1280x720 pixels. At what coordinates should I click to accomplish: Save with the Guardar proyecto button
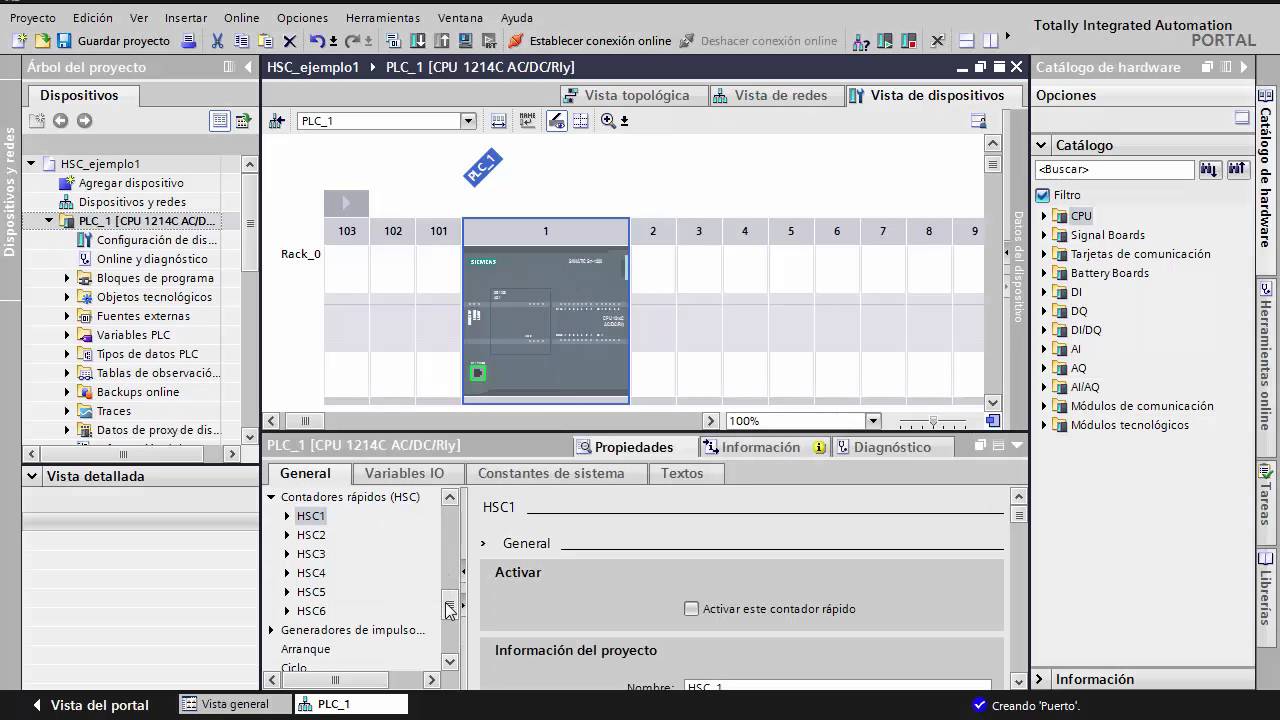click(113, 41)
